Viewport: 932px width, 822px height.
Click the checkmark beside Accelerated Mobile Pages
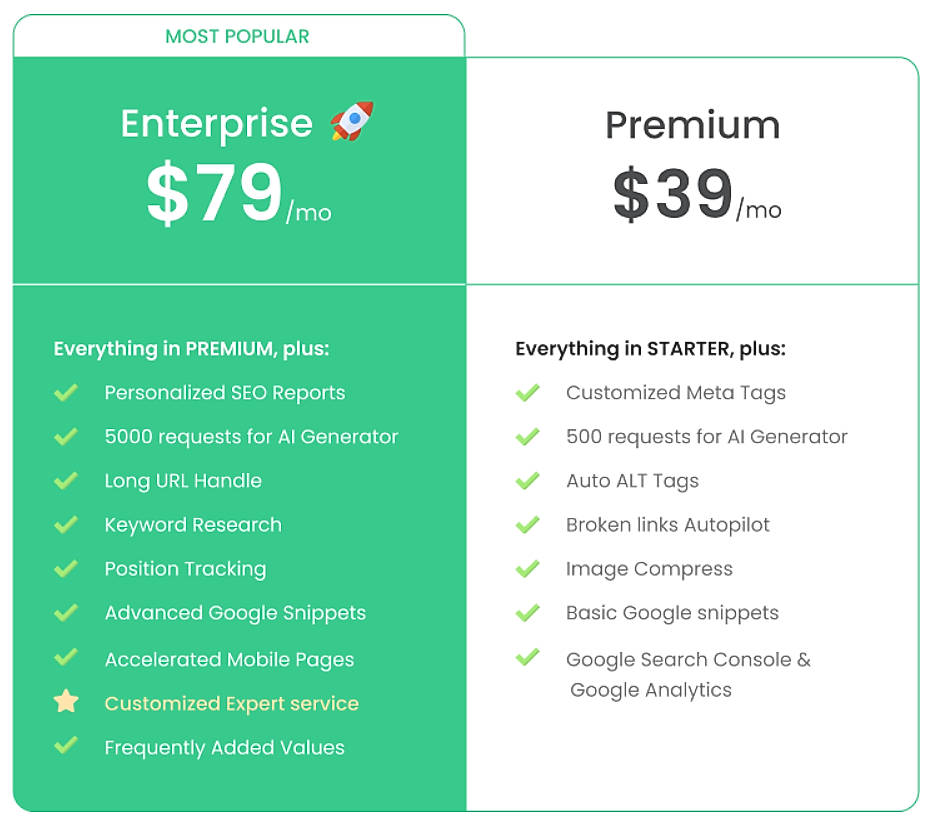tap(65, 657)
